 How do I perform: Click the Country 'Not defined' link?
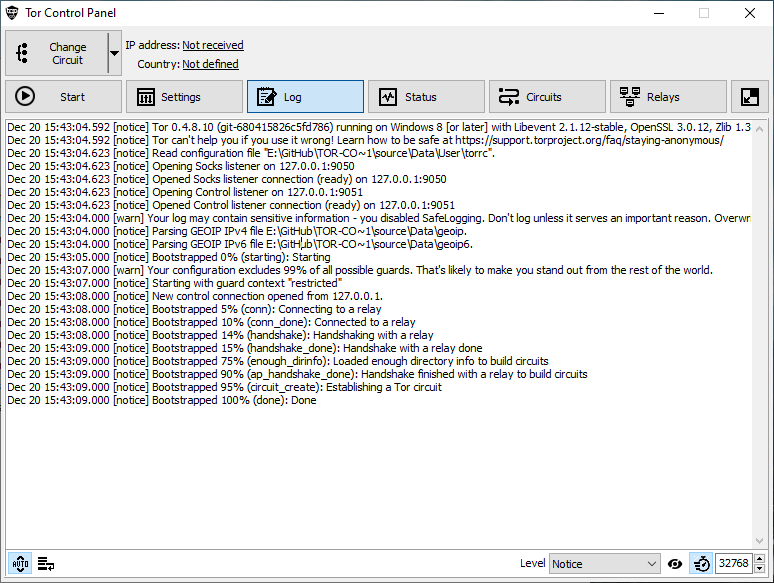point(210,64)
